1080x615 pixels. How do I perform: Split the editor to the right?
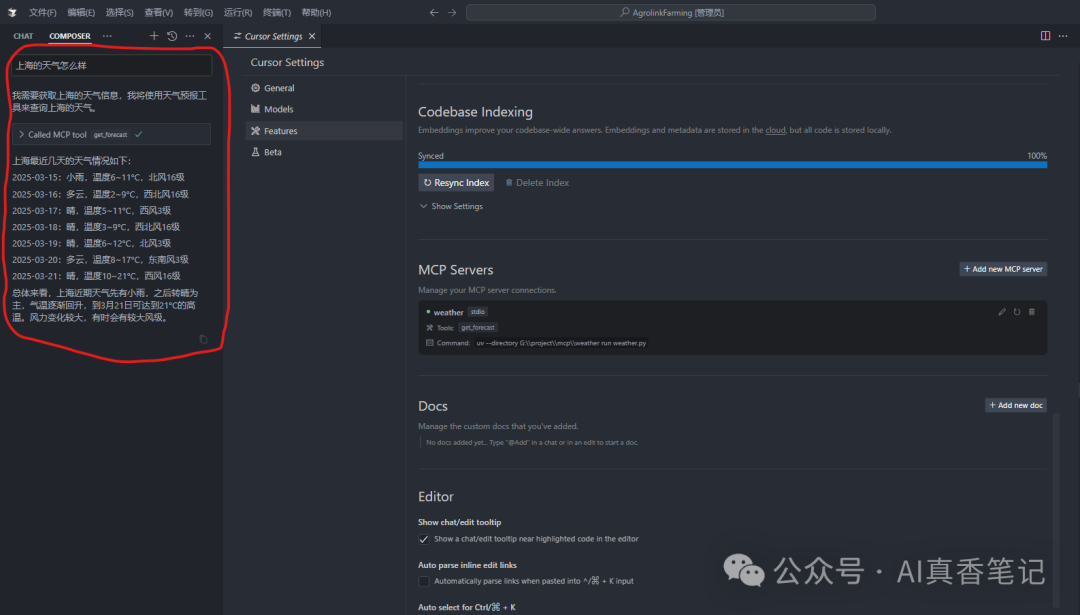pos(1045,36)
